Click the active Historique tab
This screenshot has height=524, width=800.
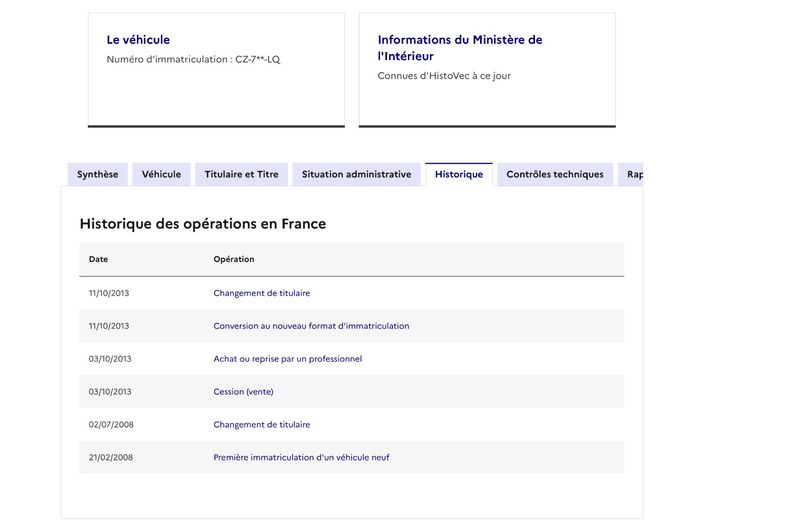coord(459,174)
